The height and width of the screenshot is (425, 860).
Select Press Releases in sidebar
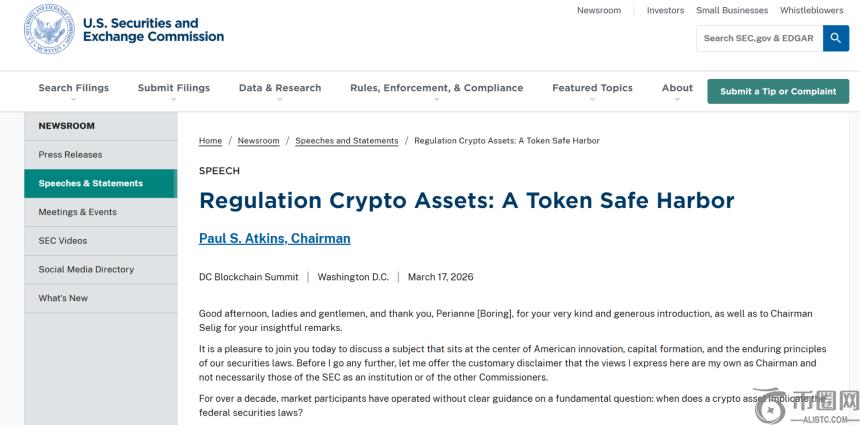(x=70, y=155)
